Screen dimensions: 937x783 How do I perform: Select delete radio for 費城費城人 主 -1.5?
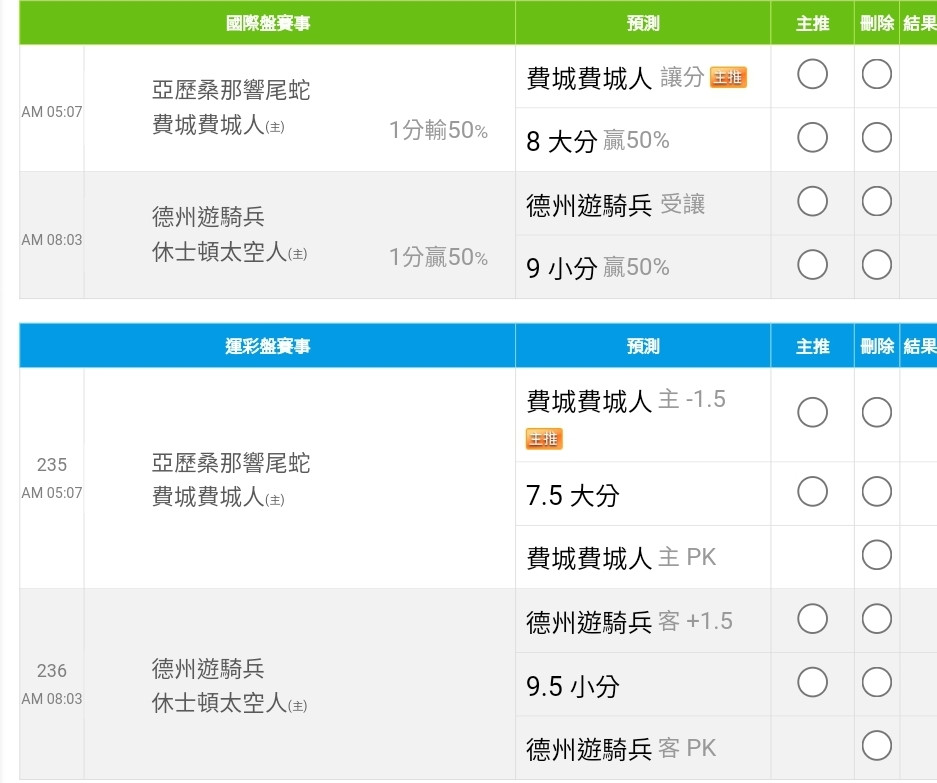tap(877, 412)
